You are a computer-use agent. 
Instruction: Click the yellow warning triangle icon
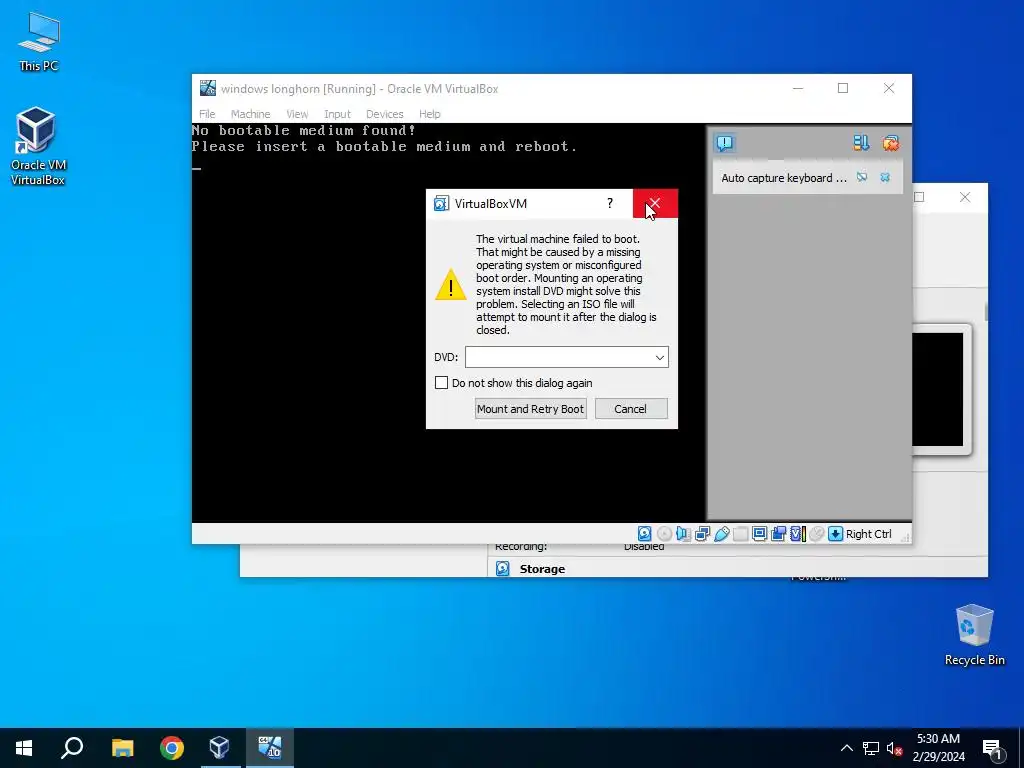point(451,285)
